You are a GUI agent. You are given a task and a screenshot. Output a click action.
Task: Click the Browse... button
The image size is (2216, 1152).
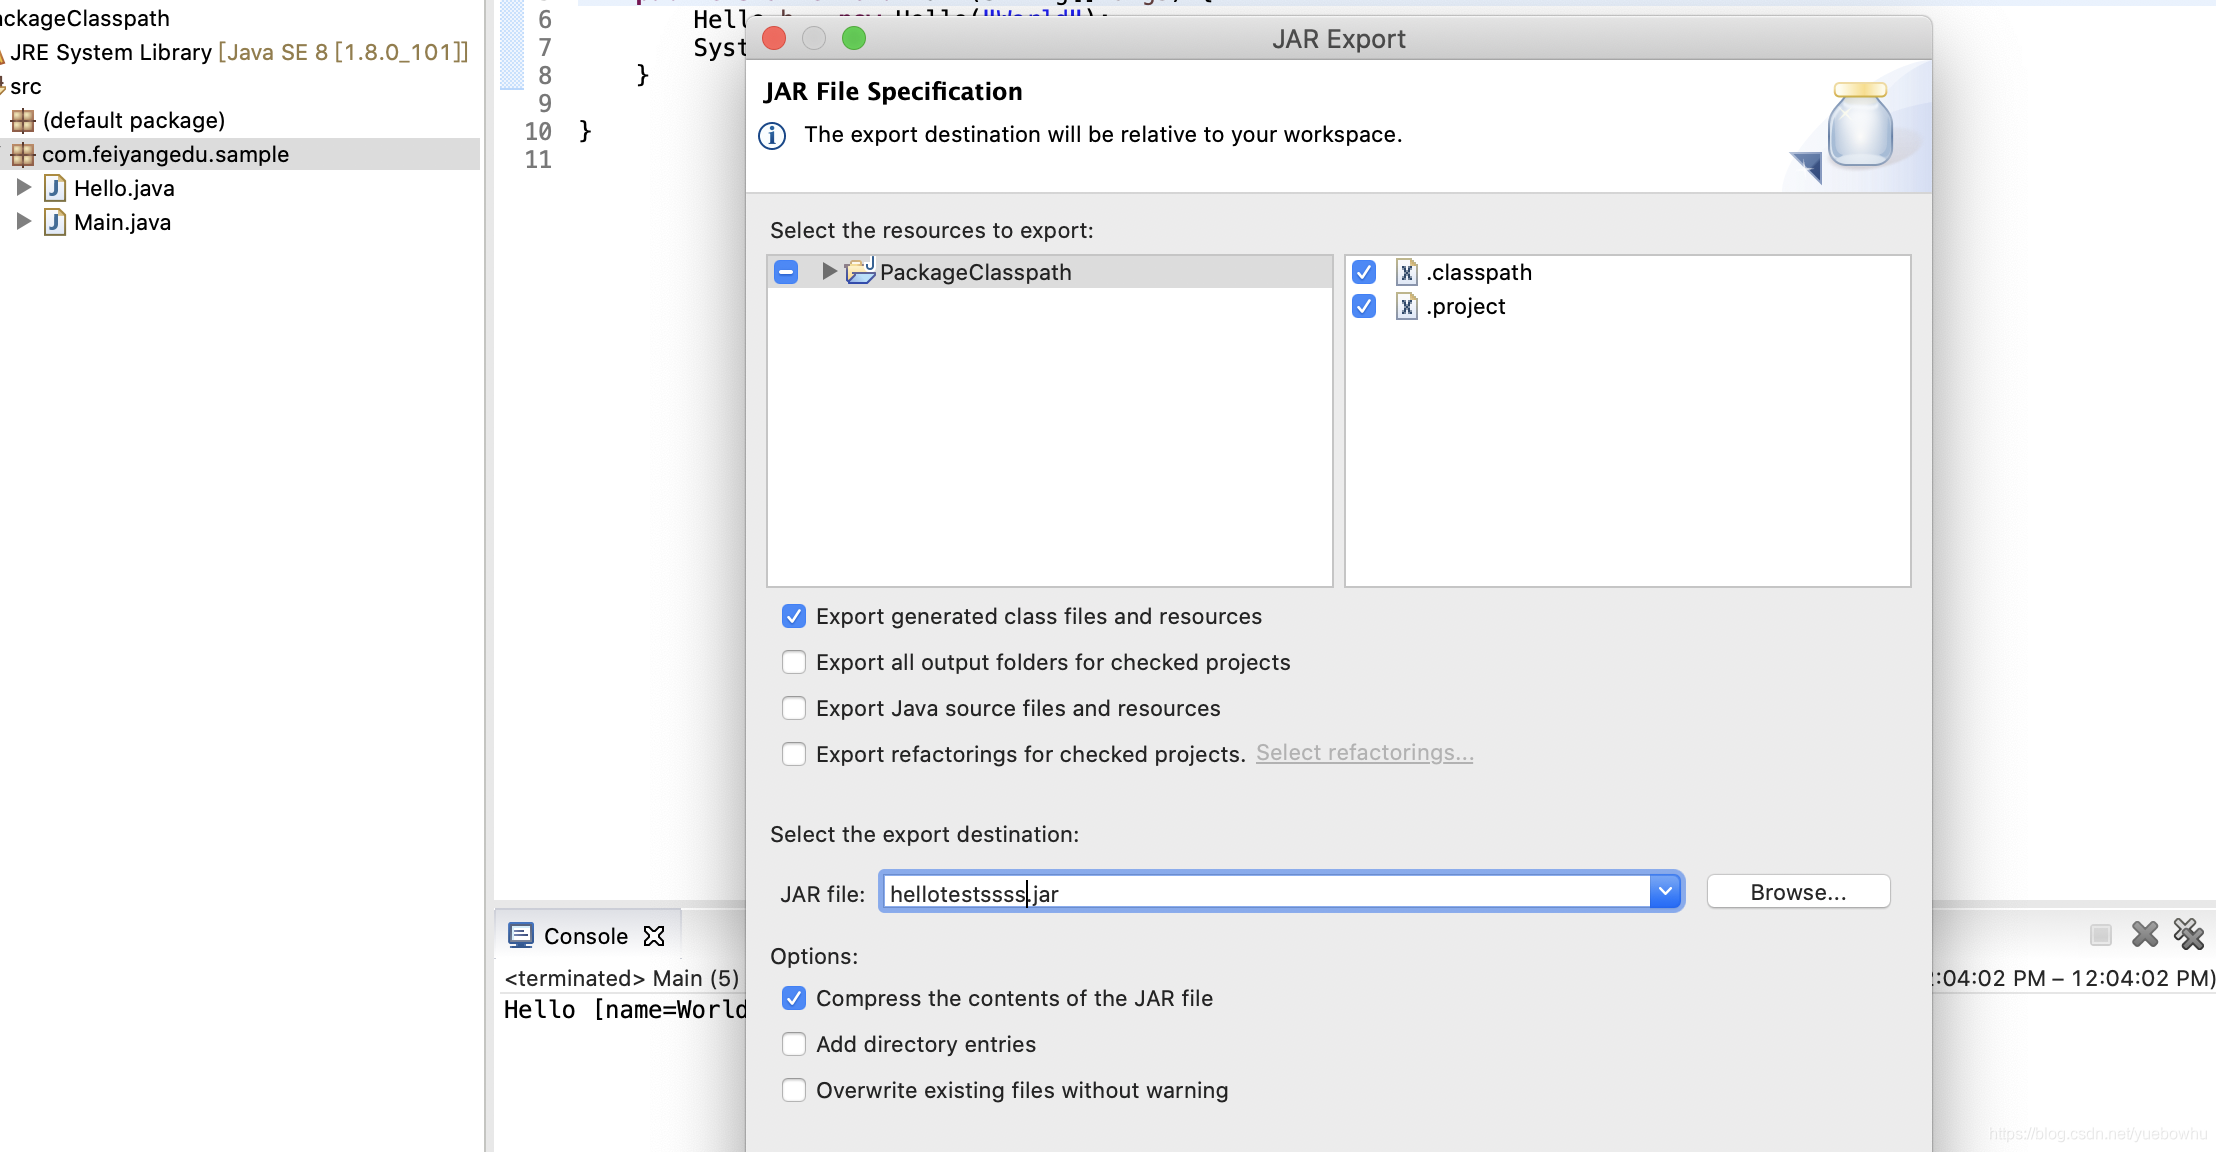[1797, 892]
